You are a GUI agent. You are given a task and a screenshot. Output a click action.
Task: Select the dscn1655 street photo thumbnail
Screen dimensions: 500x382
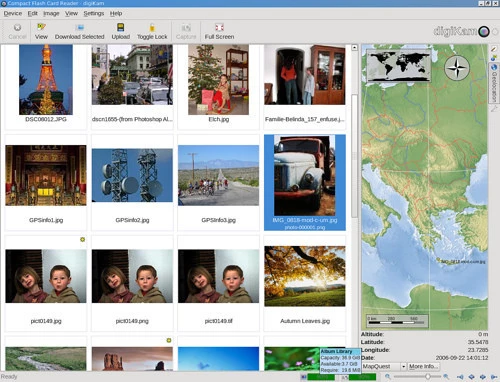point(132,75)
